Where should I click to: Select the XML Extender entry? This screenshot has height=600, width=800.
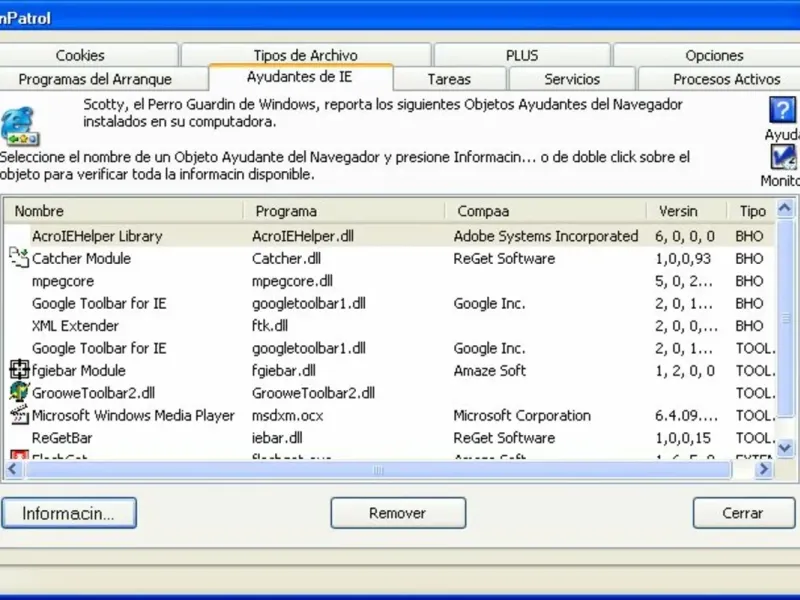pyautogui.click(x=75, y=326)
